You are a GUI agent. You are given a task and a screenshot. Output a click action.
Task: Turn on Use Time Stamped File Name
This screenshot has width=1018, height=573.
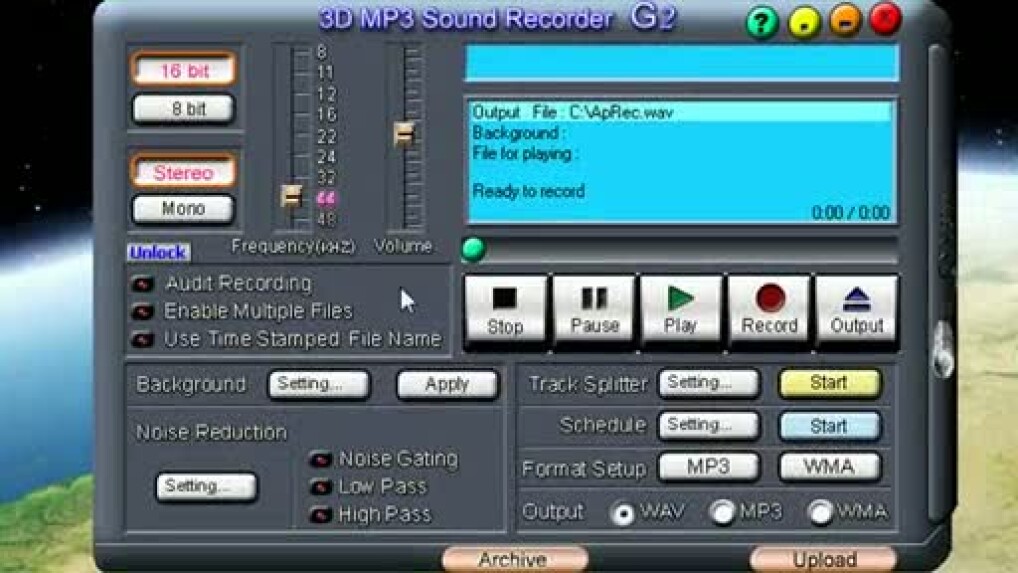point(144,340)
